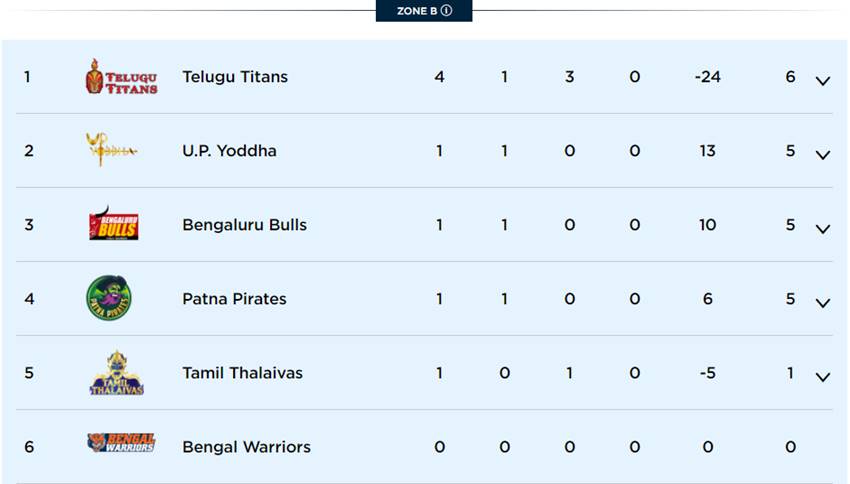The width and height of the screenshot is (850, 484).
Task: Click the Bengaluru Bulls team logo
Action: tap(113, 224)
